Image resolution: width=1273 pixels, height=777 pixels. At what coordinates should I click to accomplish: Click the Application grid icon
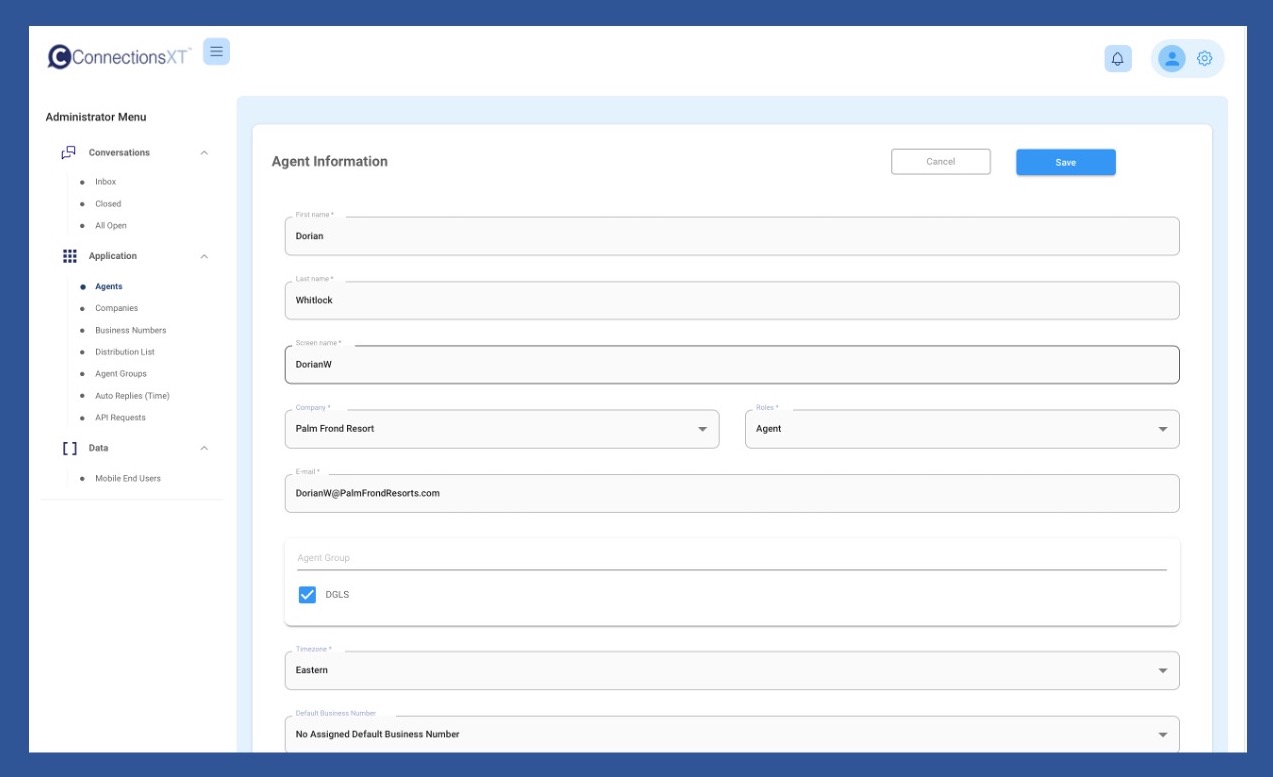69,256
